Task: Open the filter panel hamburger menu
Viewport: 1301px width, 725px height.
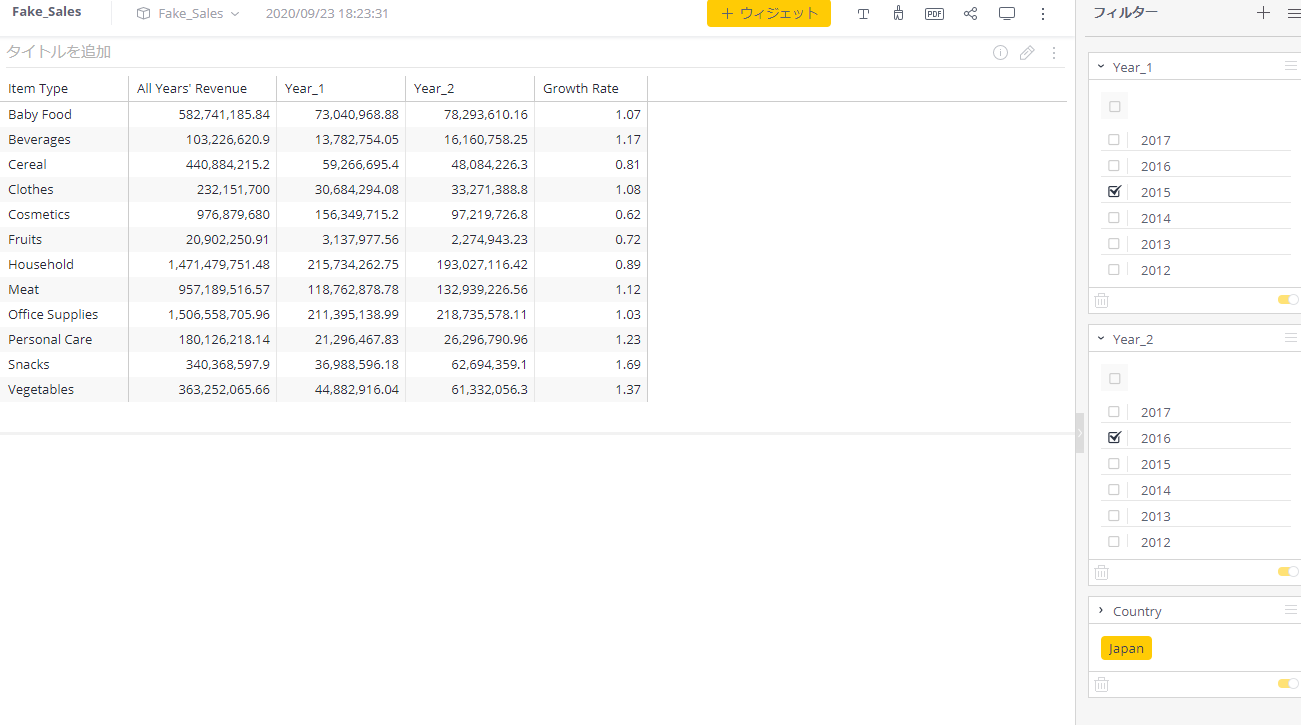Action: pos(1293,13)
